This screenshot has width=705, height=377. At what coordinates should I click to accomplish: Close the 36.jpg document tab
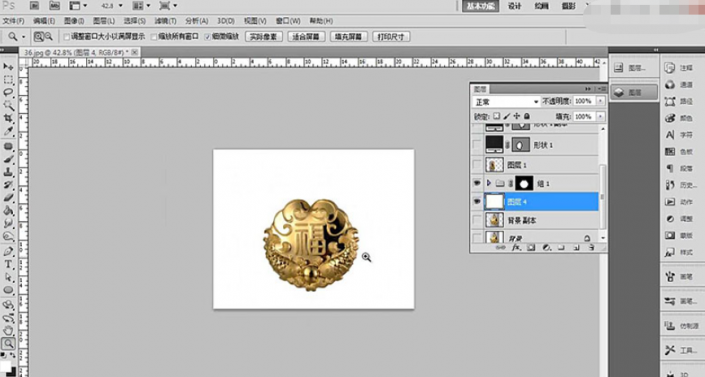tap(134, 52)
